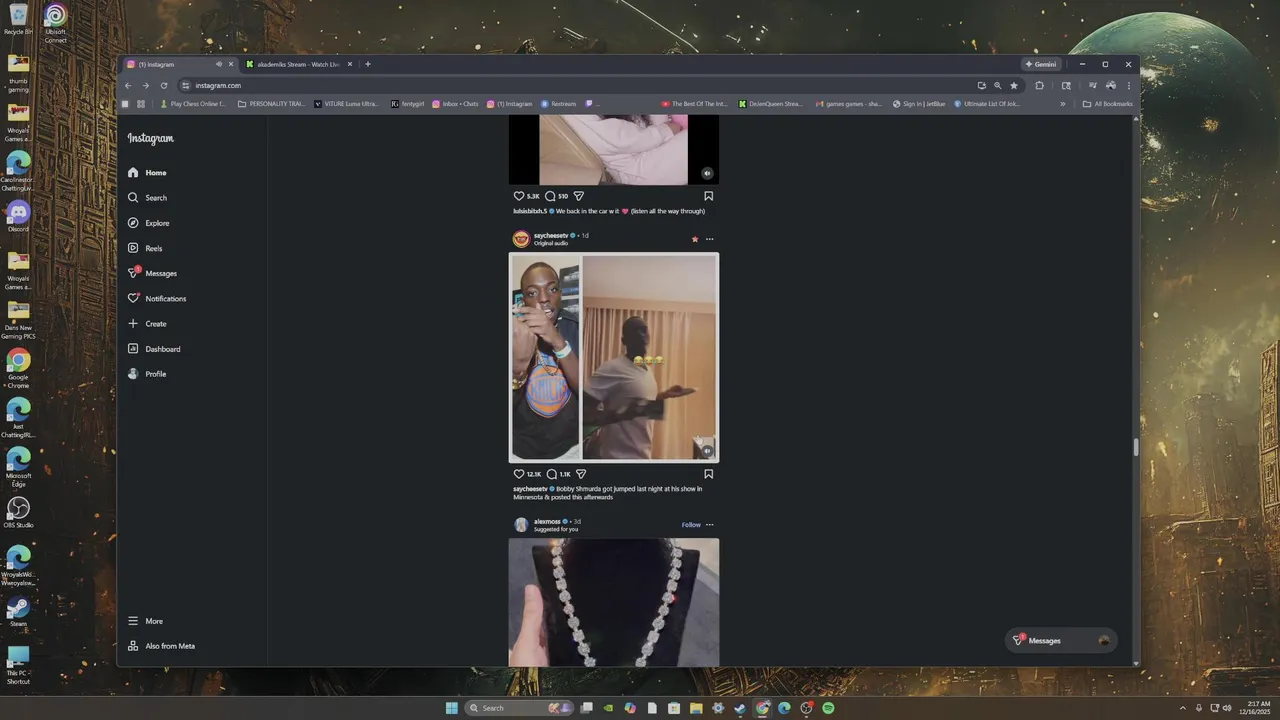Go back in Chrome
This screenshot has height=720, width=1280.
[x=128, y=85]
